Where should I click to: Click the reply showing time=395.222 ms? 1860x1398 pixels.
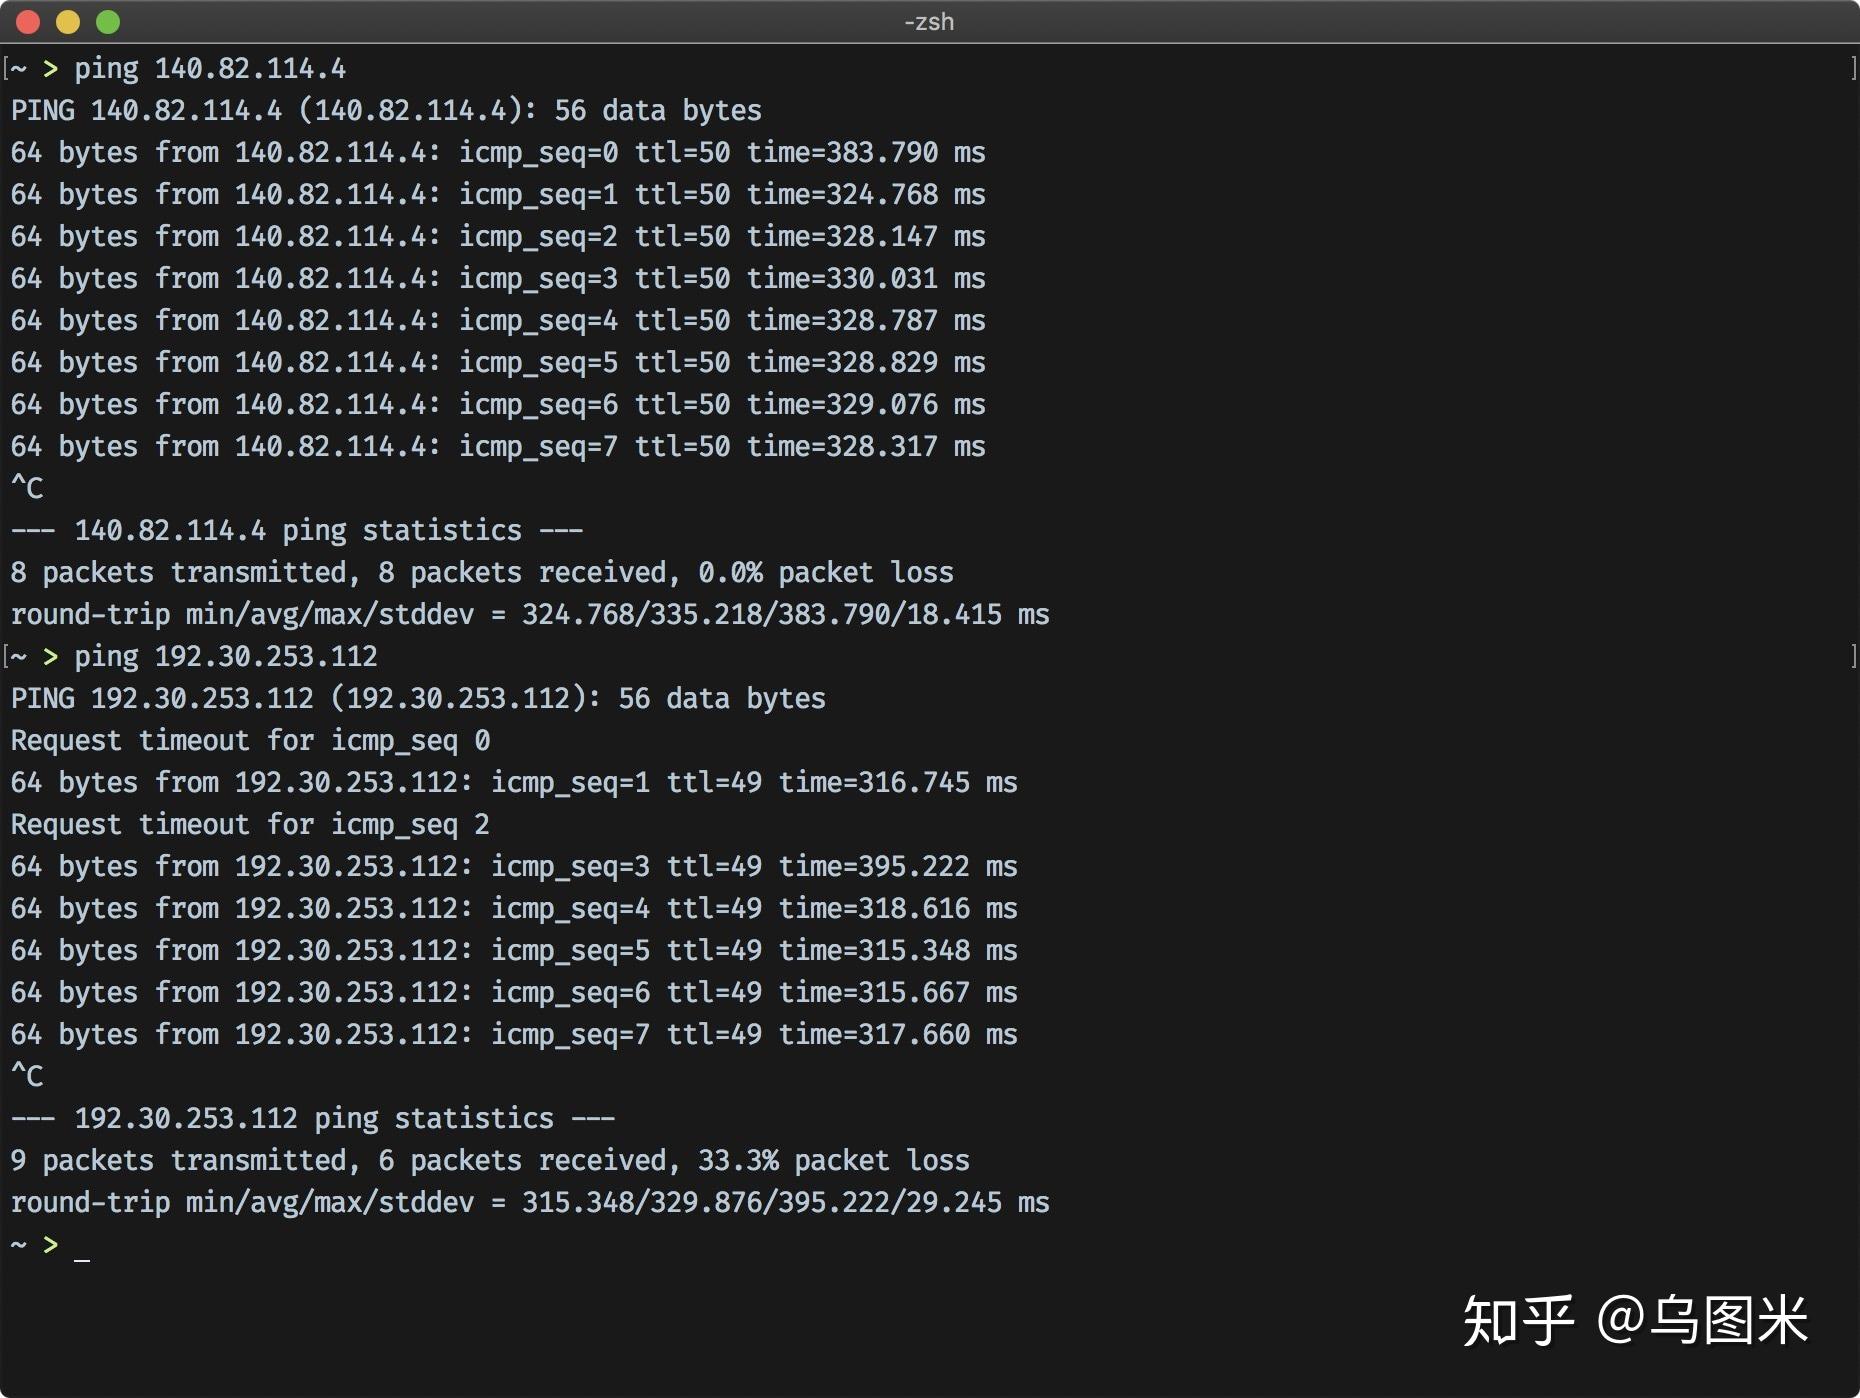tap(514, 866)
